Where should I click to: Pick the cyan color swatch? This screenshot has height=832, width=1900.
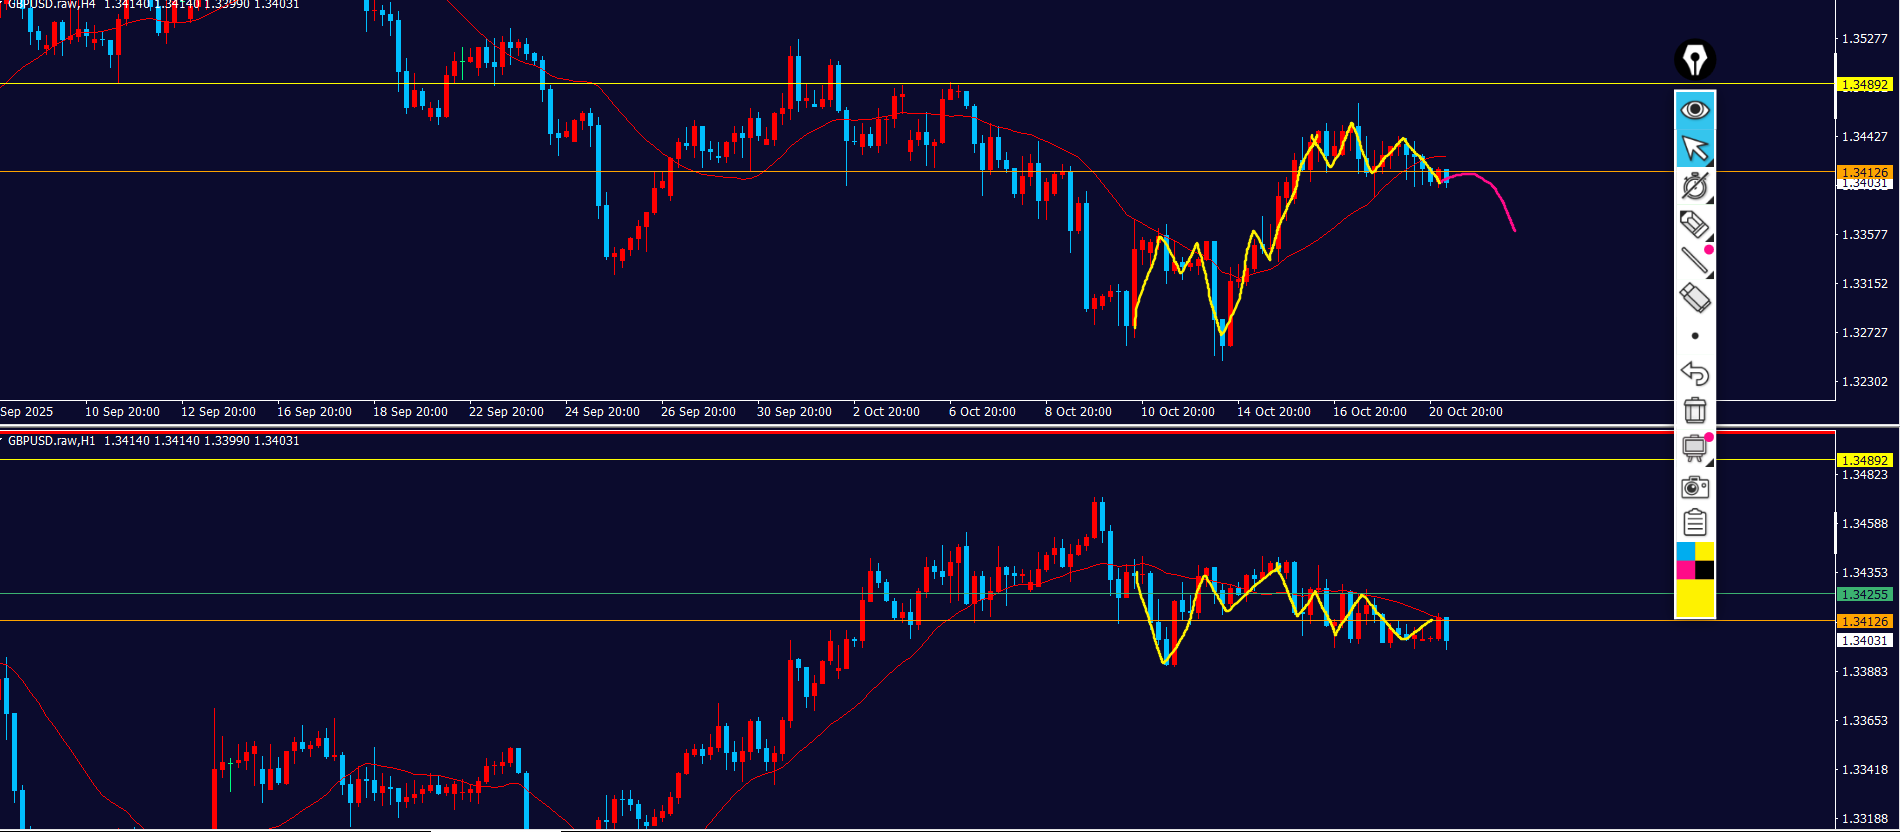click(x=1685, y=551)
